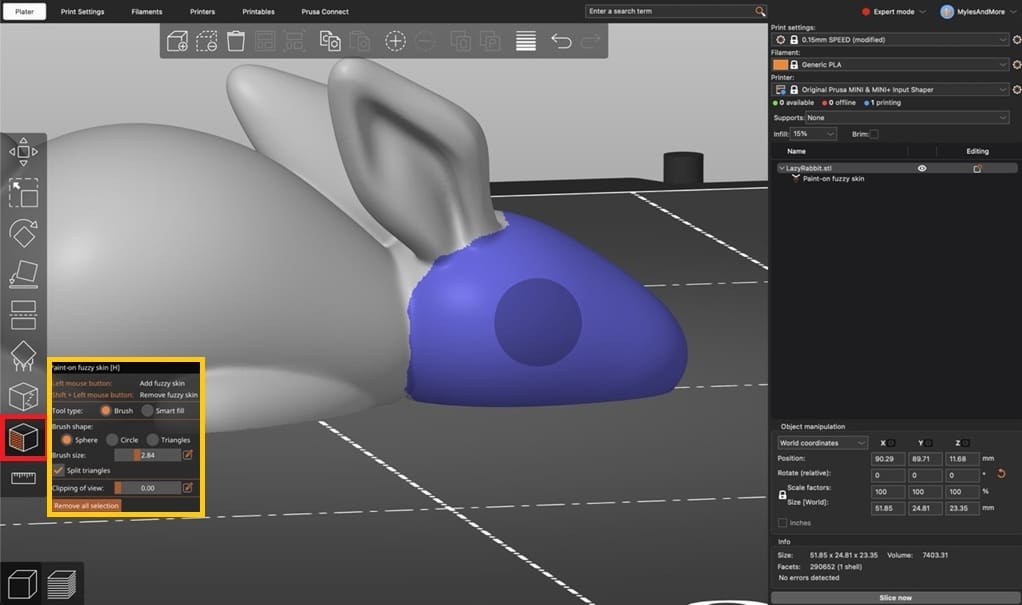Select the Paint-on supports tool
The image size is (1022, 605).
tap(23, 356)
